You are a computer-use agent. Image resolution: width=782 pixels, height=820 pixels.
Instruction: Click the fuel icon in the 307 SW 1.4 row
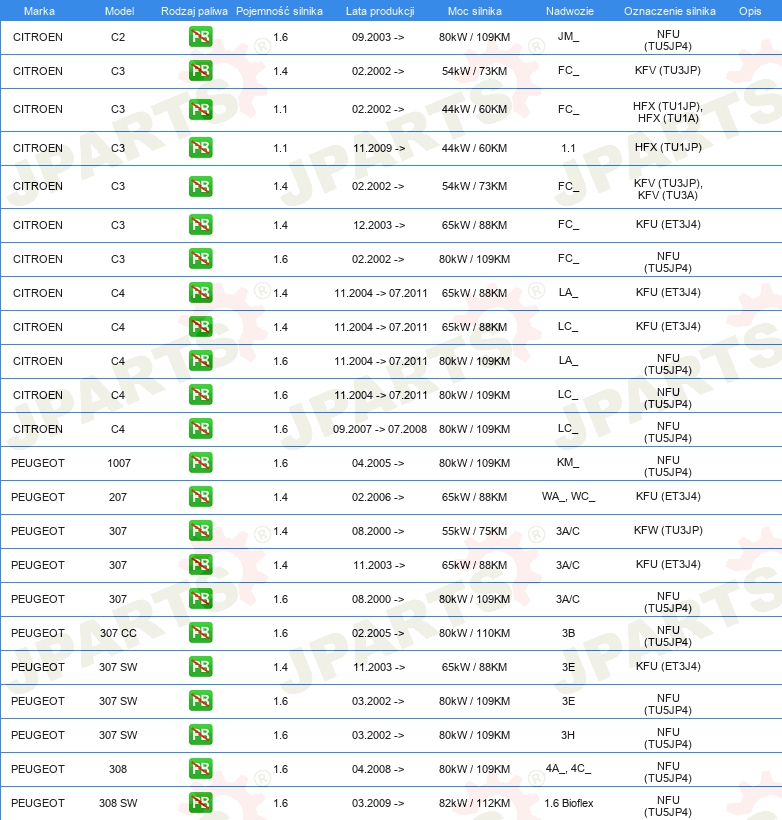pos(200,667)
